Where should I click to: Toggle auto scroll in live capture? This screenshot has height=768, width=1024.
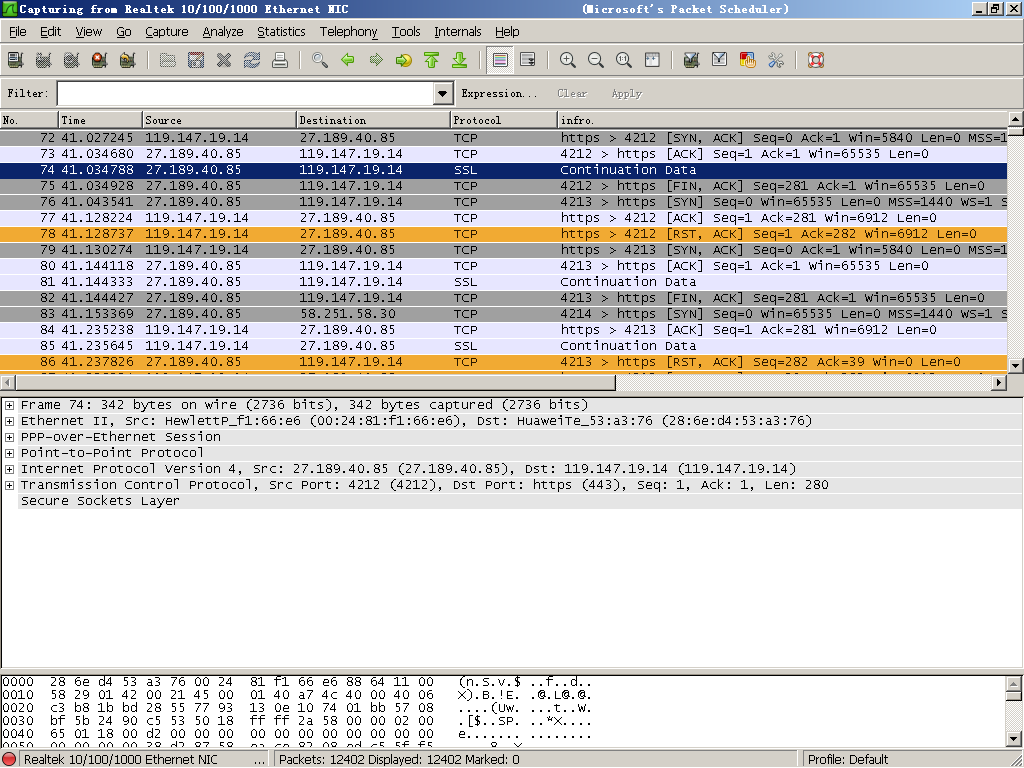527,60
